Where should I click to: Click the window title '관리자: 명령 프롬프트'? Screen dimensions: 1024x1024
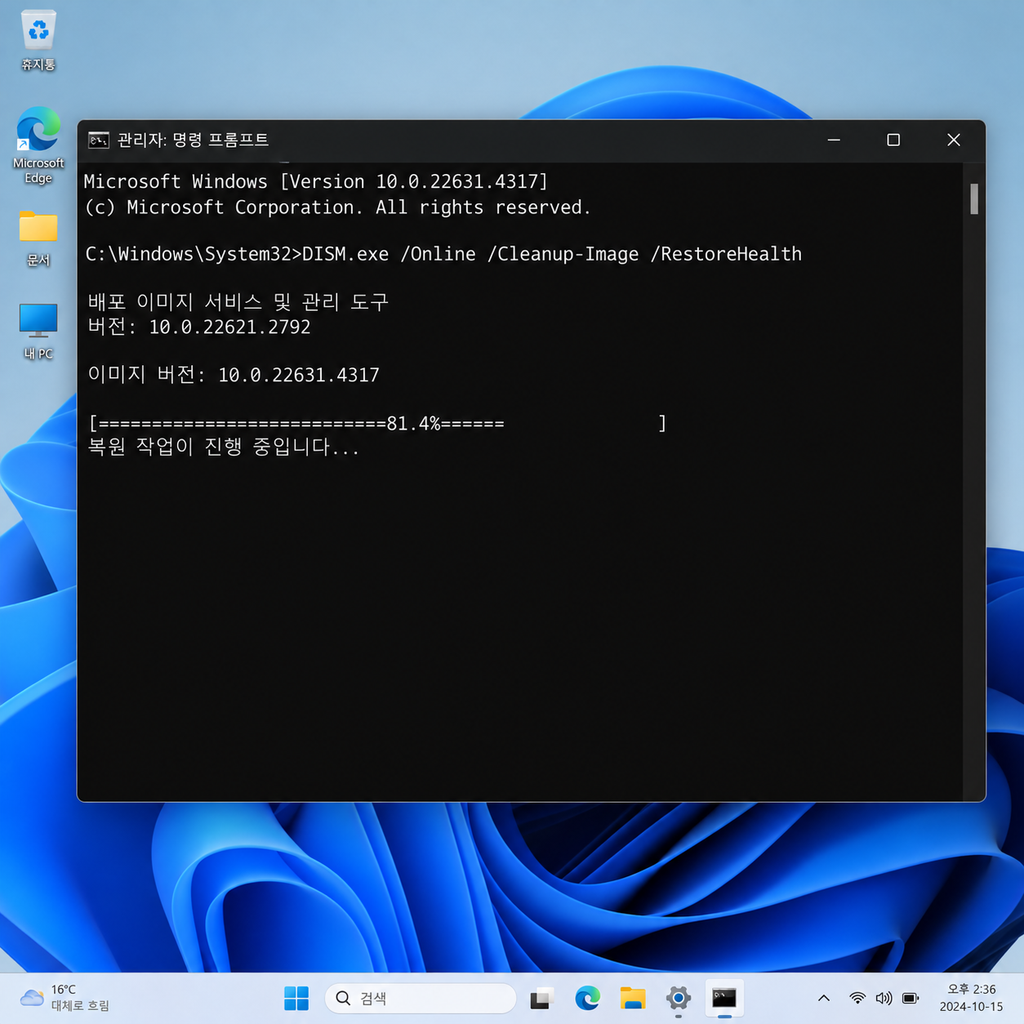pos(193,140)
